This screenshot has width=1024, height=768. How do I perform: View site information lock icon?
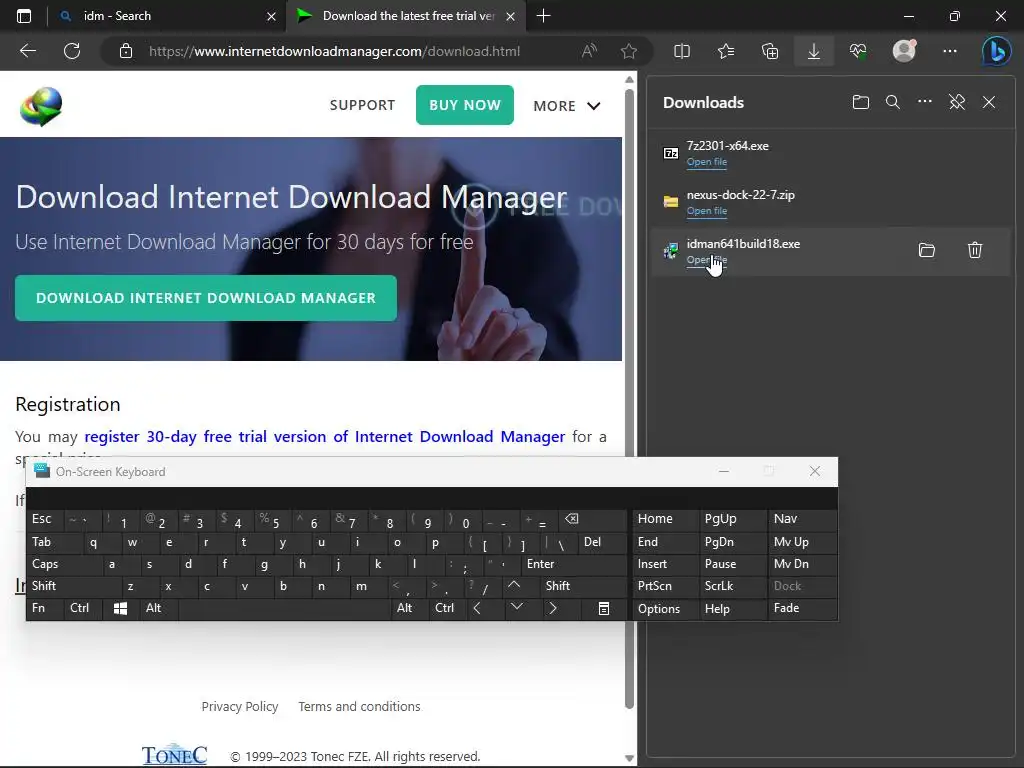click(x=126, y=51)
